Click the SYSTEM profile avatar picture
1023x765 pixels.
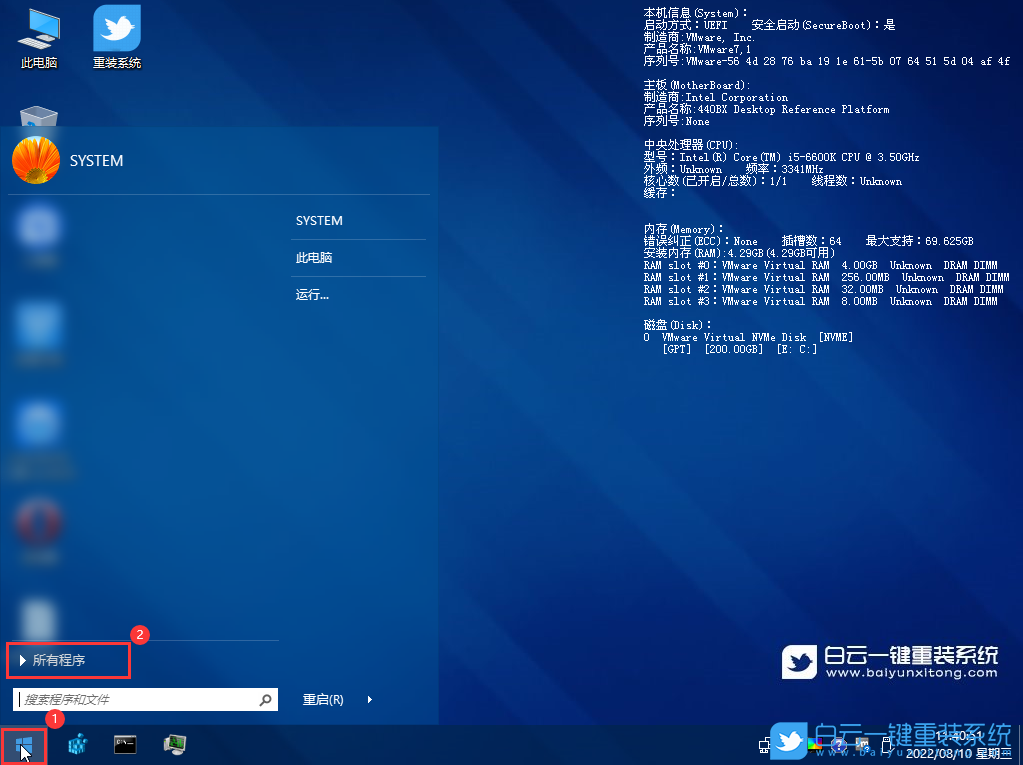pos(36,160)
